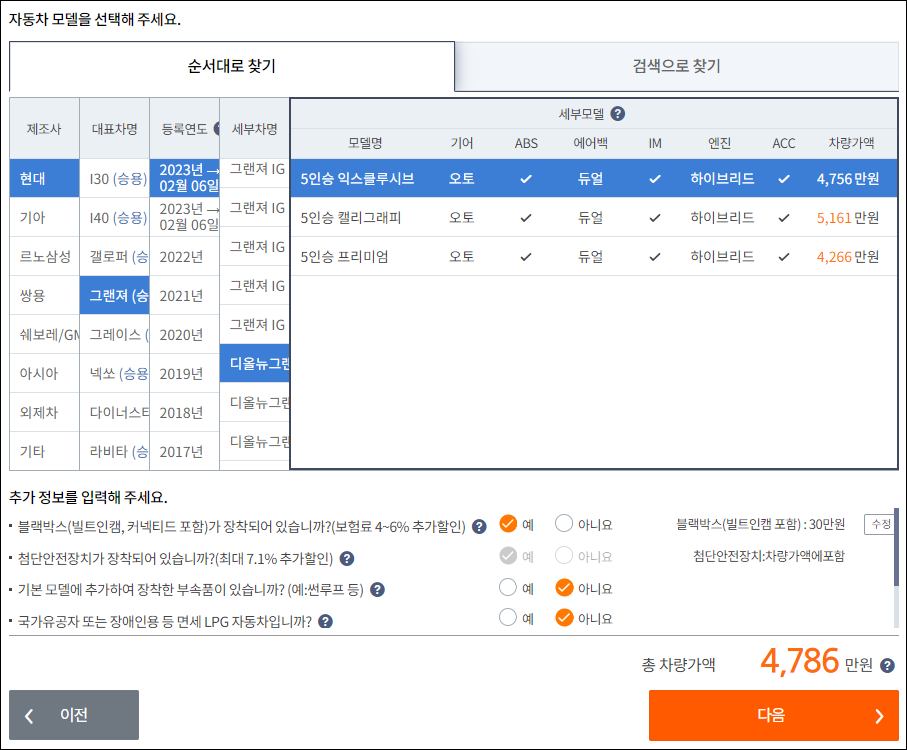Screen dimensions: 907x750
Task: Select 아니요 for 추가 부속품 question
Action: tap(564, 588)
